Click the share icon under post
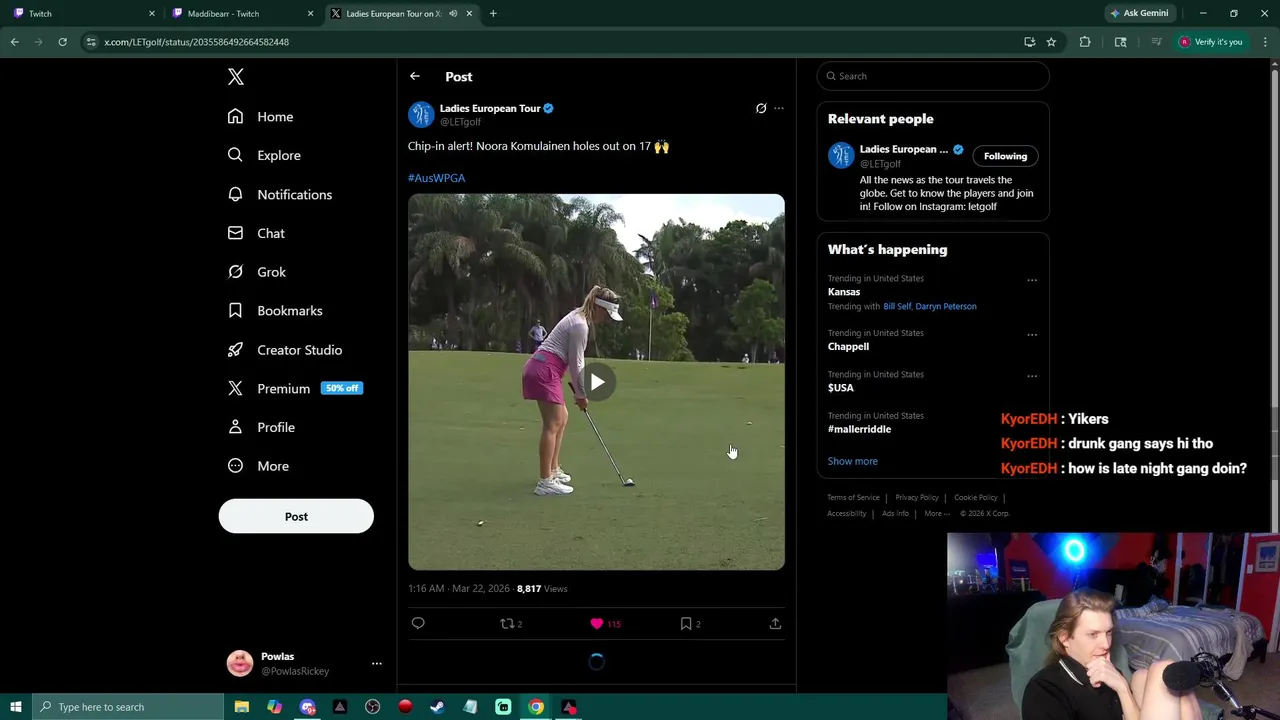Viewport: 1280px width, 720px height. (x=775, y=623)
